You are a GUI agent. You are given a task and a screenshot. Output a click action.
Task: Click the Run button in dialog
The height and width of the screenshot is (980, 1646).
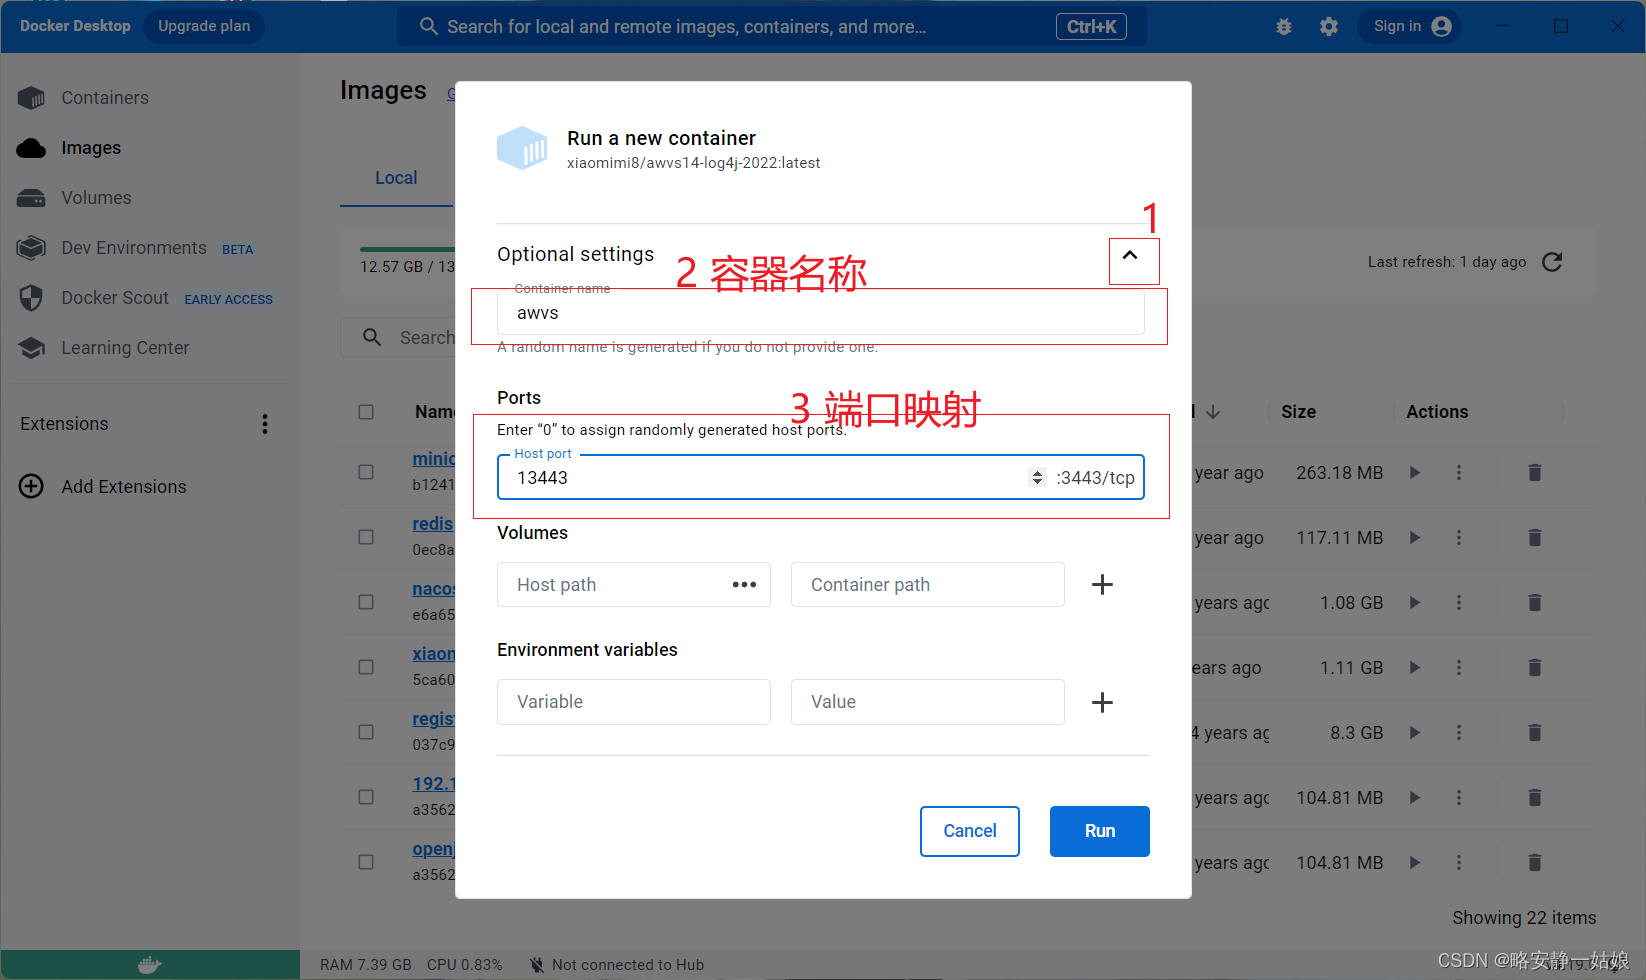pos(1100,831)
